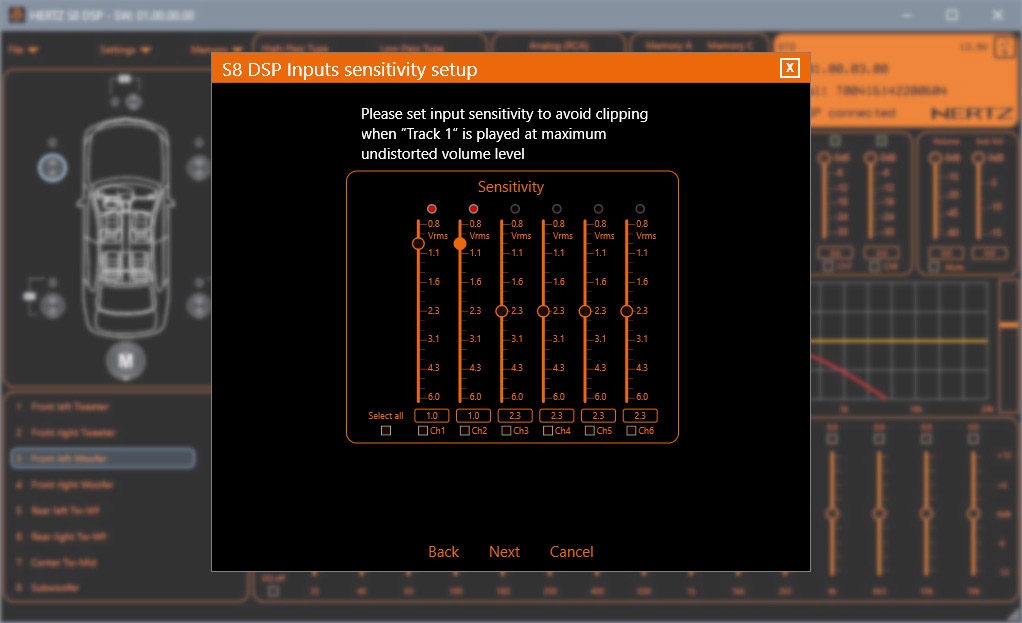Click the Ch2 sensitivity value box

tap(473, 415)
